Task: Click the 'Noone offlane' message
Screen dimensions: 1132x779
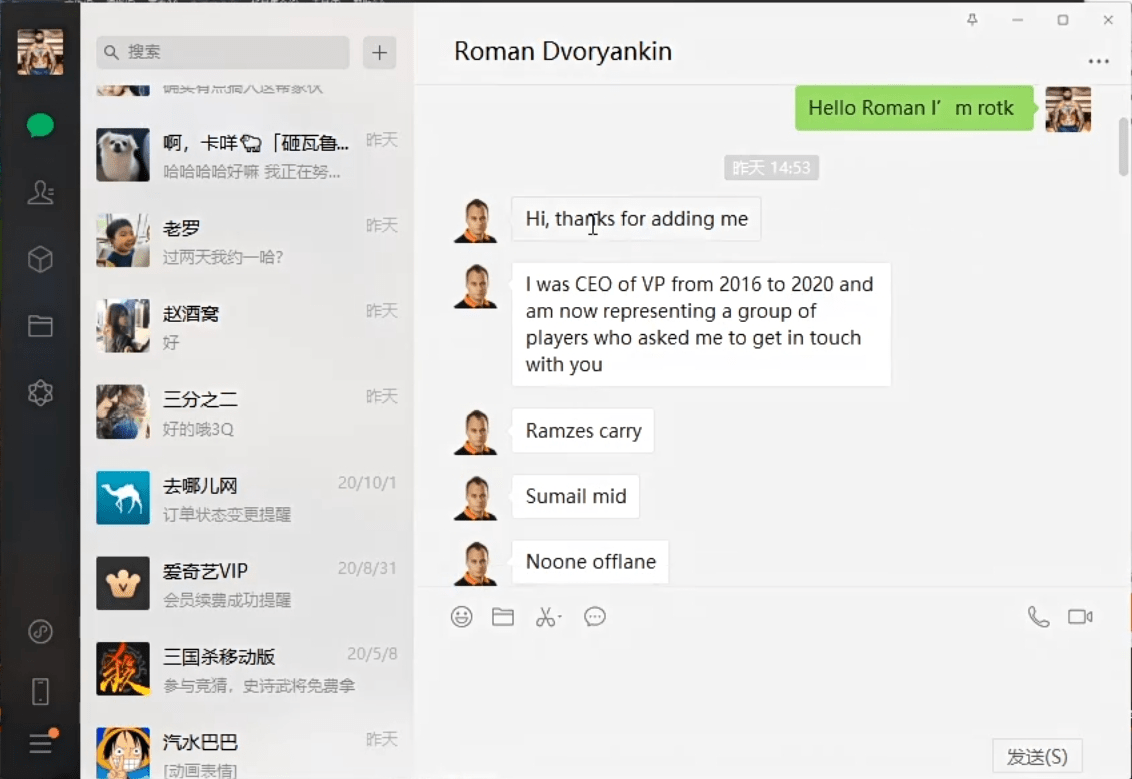Action: [590, 562]
